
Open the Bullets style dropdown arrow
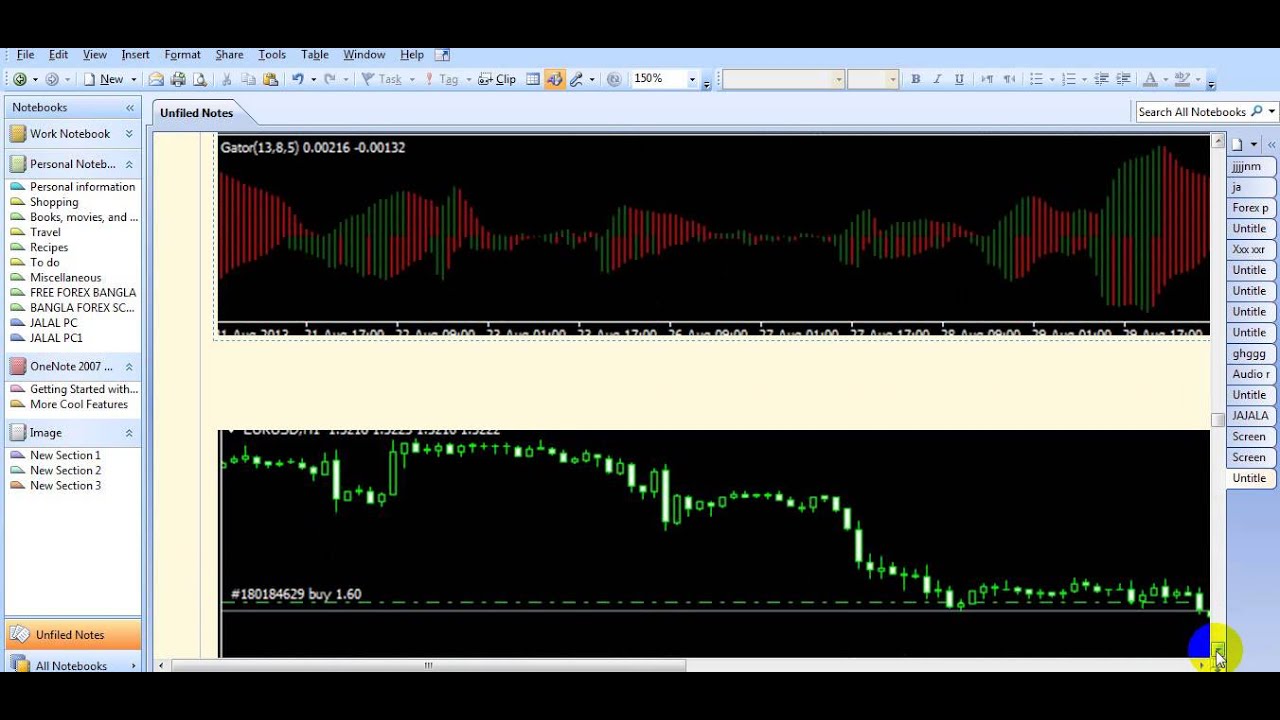(1051, 79)
